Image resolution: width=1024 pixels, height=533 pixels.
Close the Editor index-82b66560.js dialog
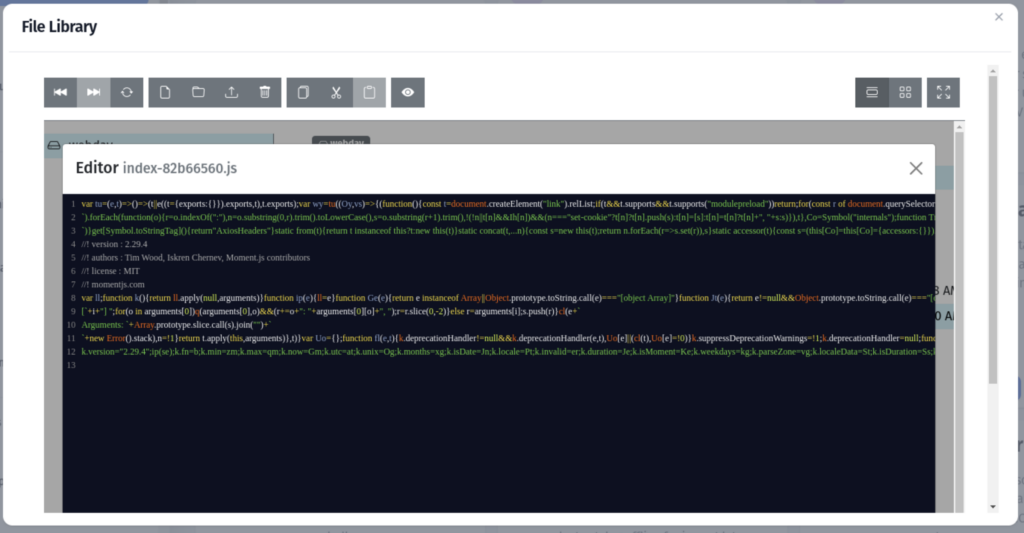(916, 169)
